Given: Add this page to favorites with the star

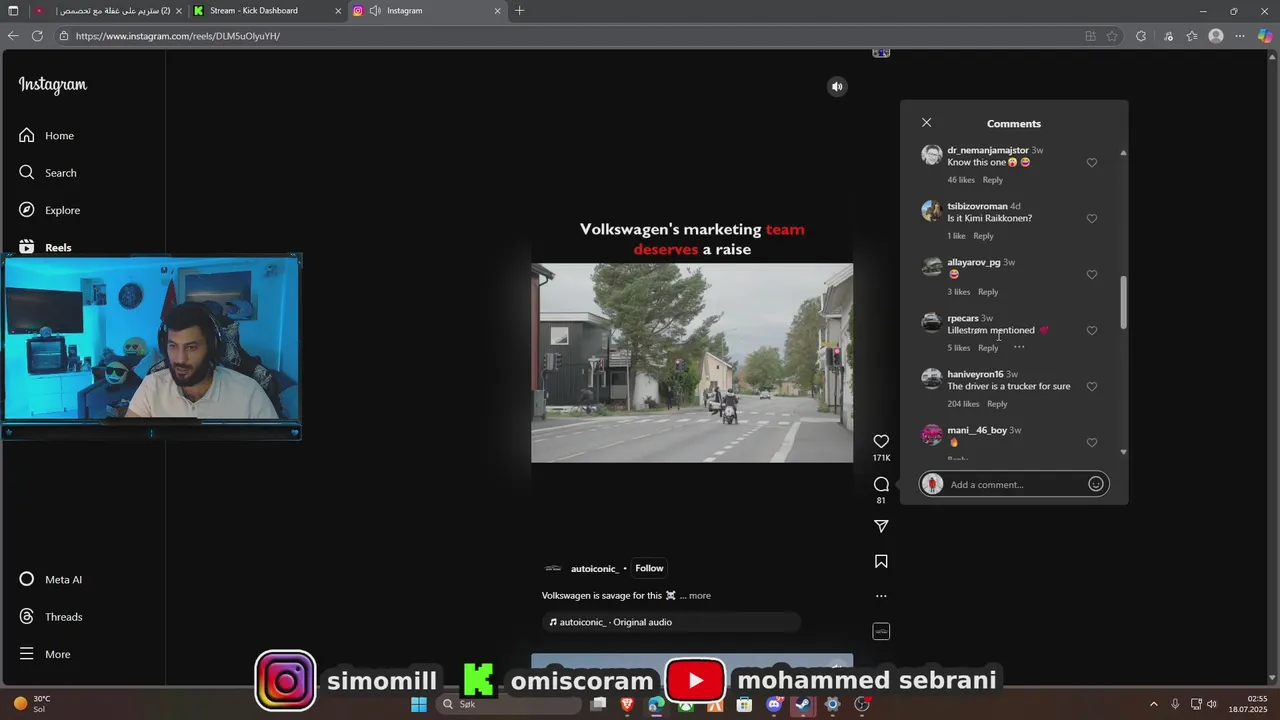Looking at the screenshot, I should click(1112, 36).
